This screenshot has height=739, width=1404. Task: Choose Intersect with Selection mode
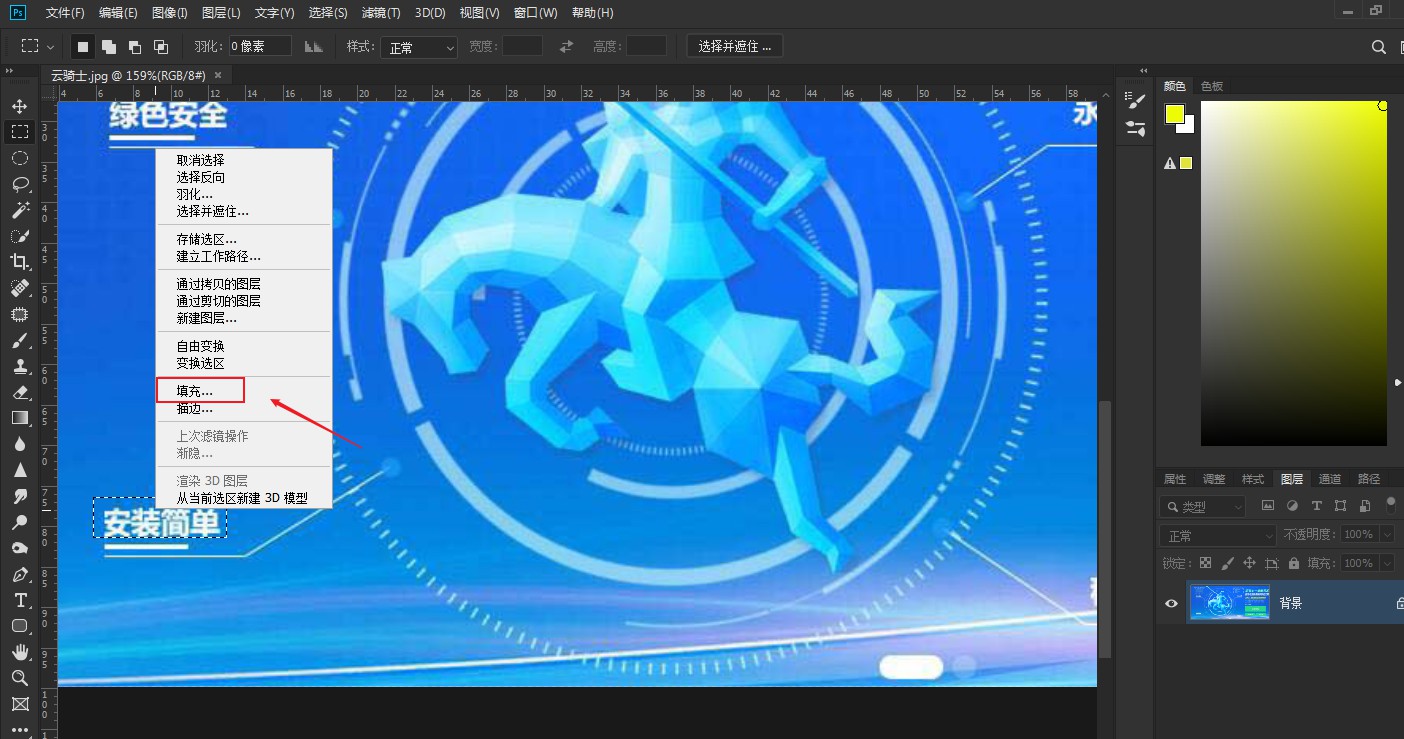[x=161, y=47]
